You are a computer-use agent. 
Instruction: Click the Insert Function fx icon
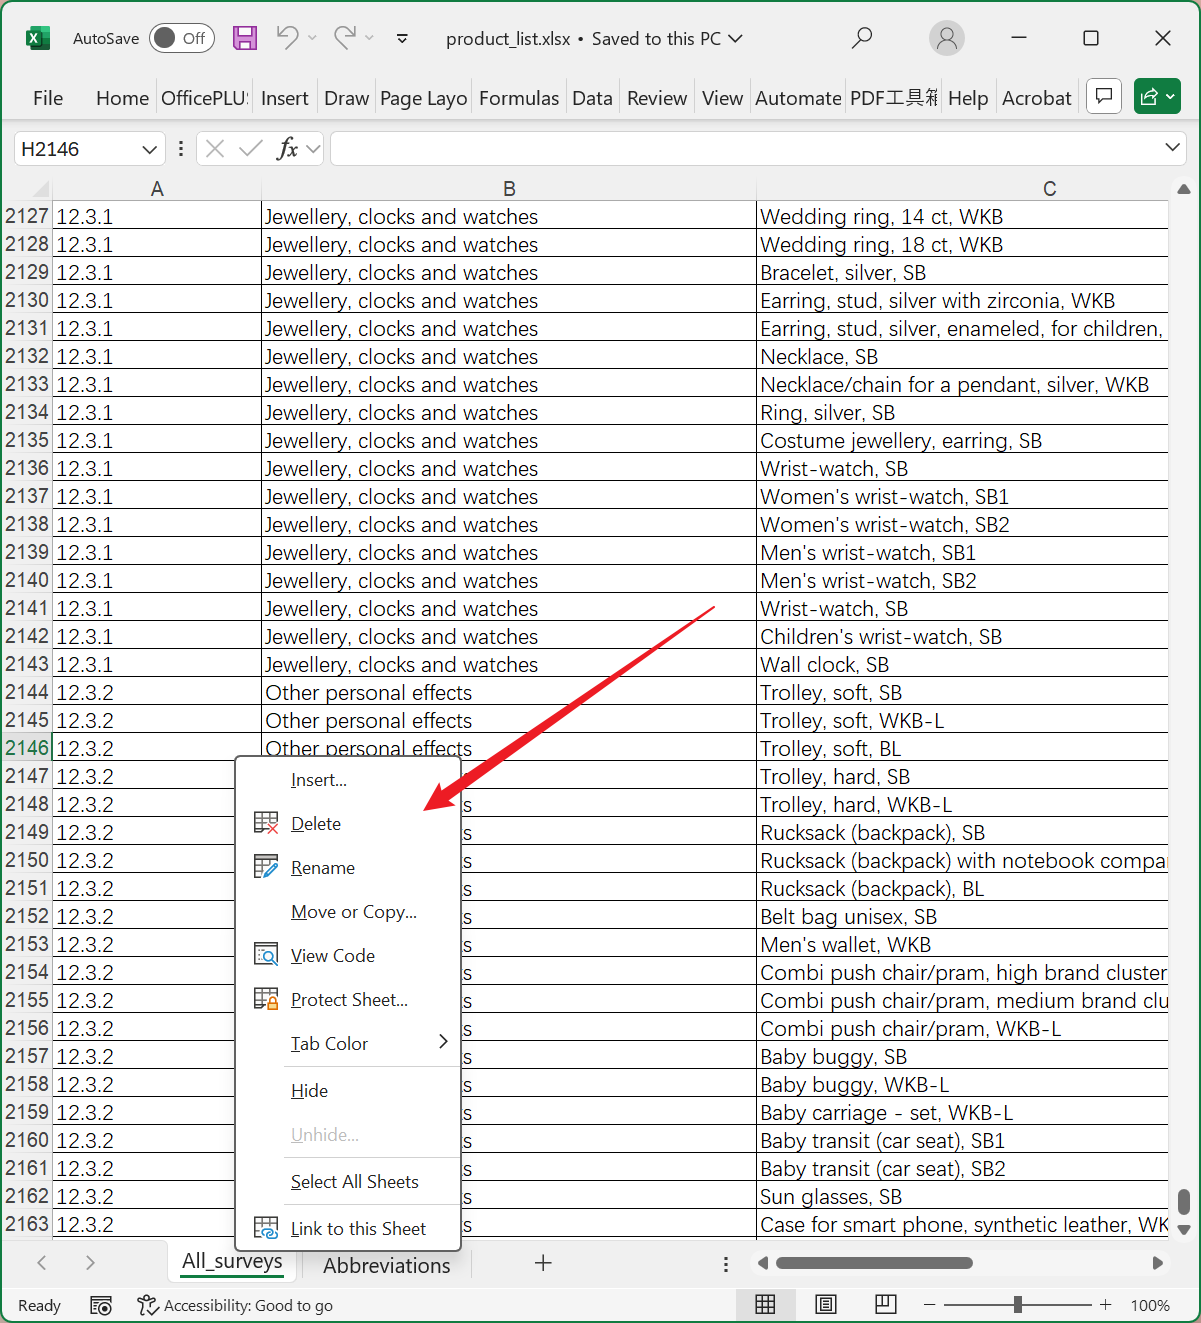pyautogui.click(x=287, y=149)
